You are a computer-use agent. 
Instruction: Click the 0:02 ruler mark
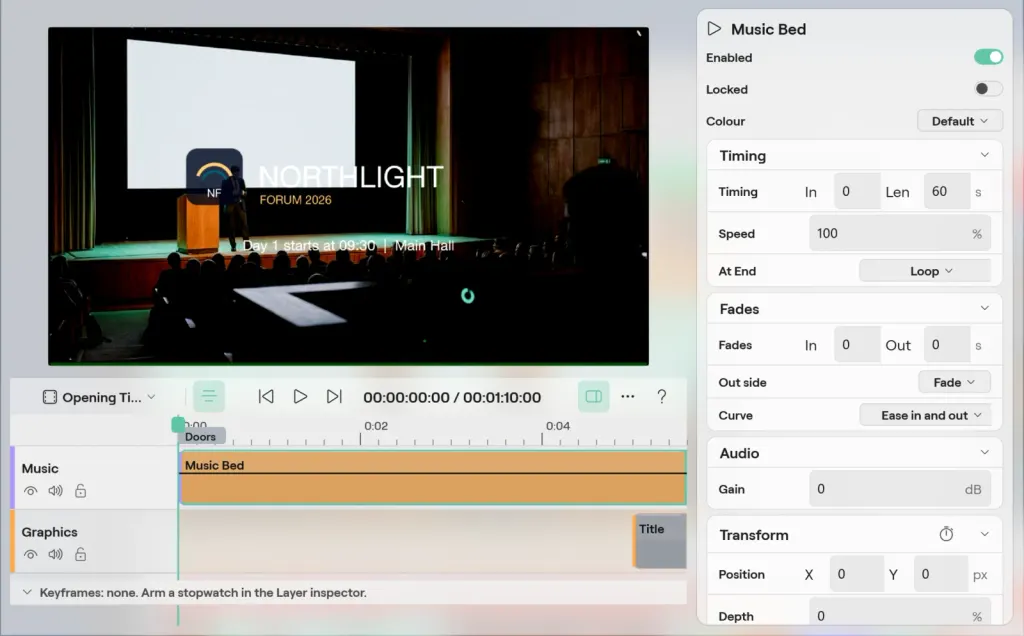point(376,426)
